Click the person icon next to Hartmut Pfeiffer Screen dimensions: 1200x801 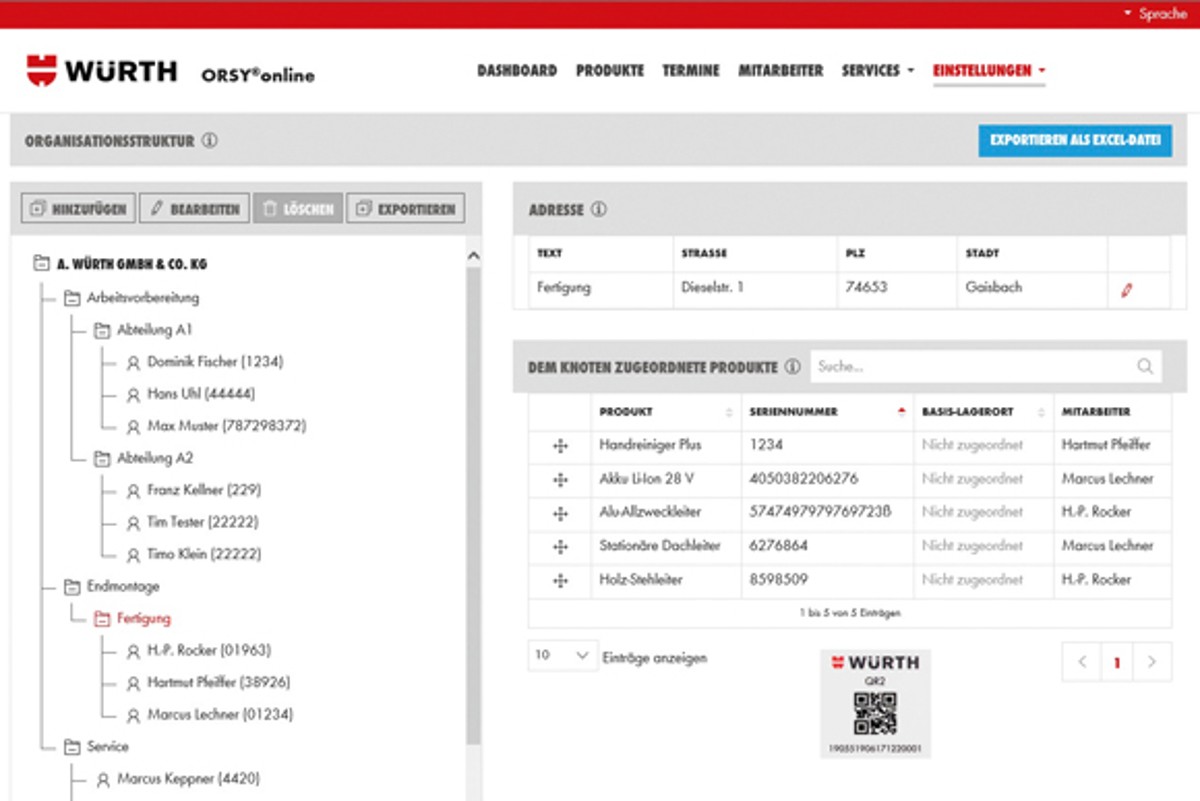pos(133,683)
